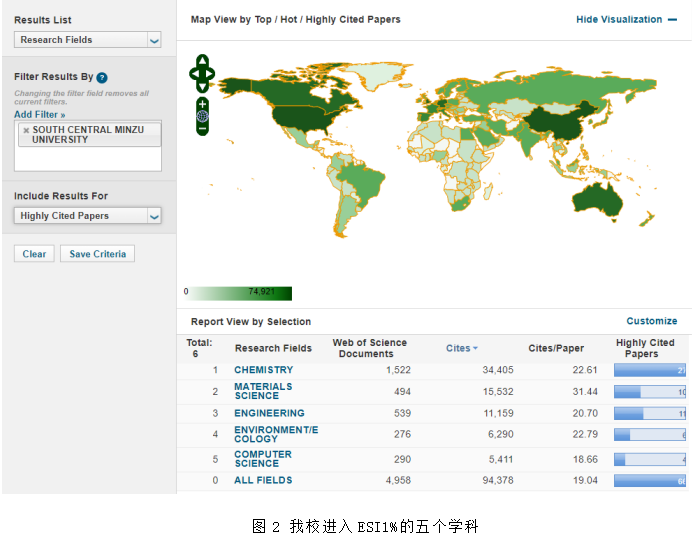
Task: Open the Customize report link
Action: click(652, 321)
